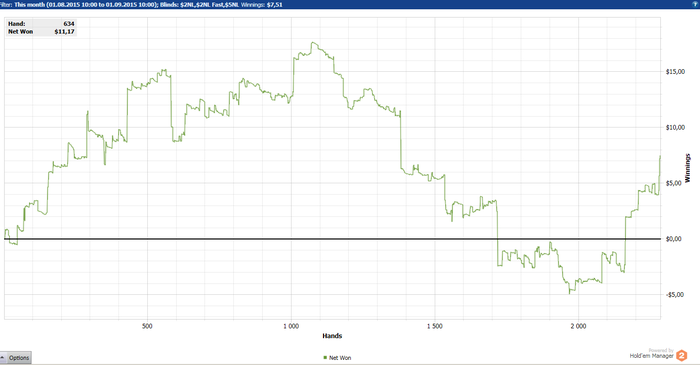Click the Hand: 634 tooltip row
The height and width of the screenshot is (365, 700).
point(41,24)
